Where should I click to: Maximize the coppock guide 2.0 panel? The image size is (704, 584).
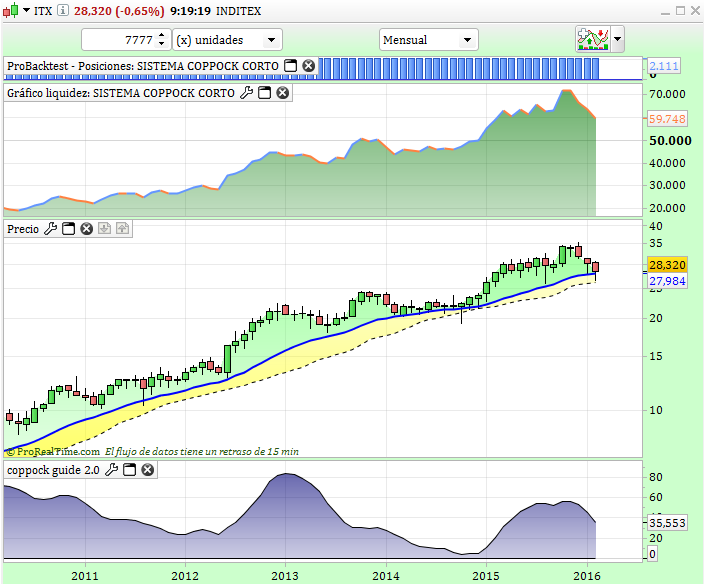(130, 470)
